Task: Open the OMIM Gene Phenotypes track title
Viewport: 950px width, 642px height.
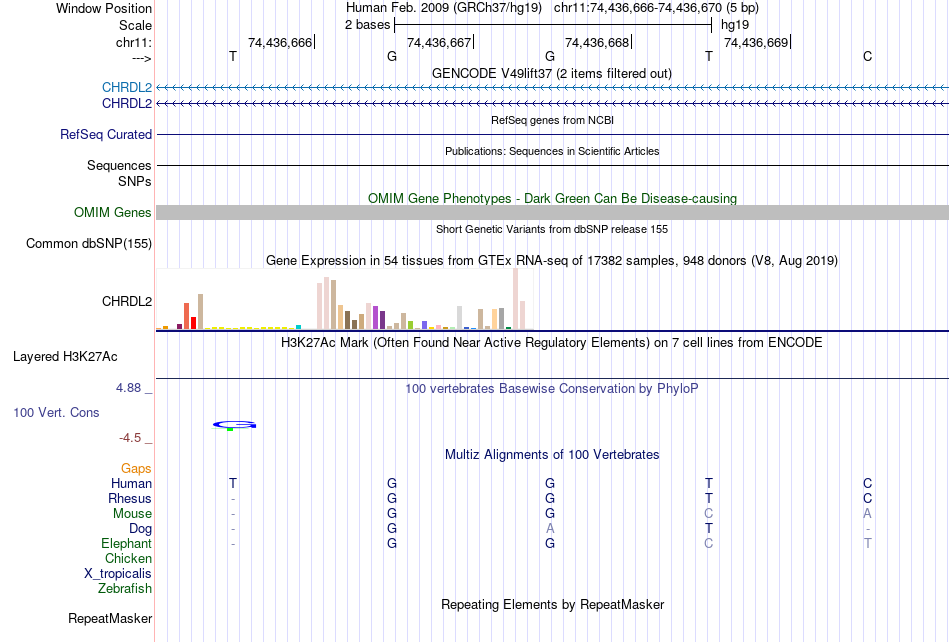Action: (x=552, y=199)
